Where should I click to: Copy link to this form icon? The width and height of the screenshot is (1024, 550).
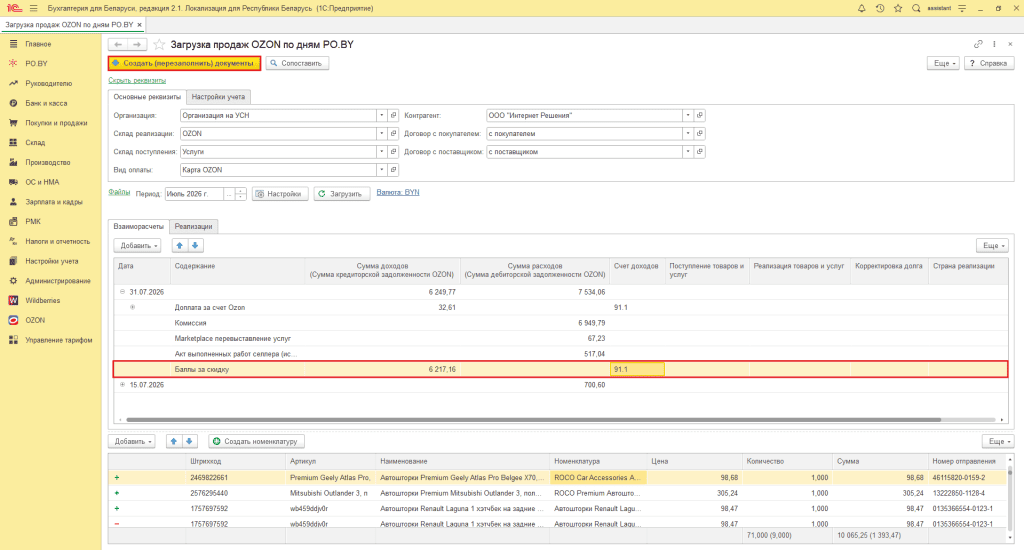(978, 44)
